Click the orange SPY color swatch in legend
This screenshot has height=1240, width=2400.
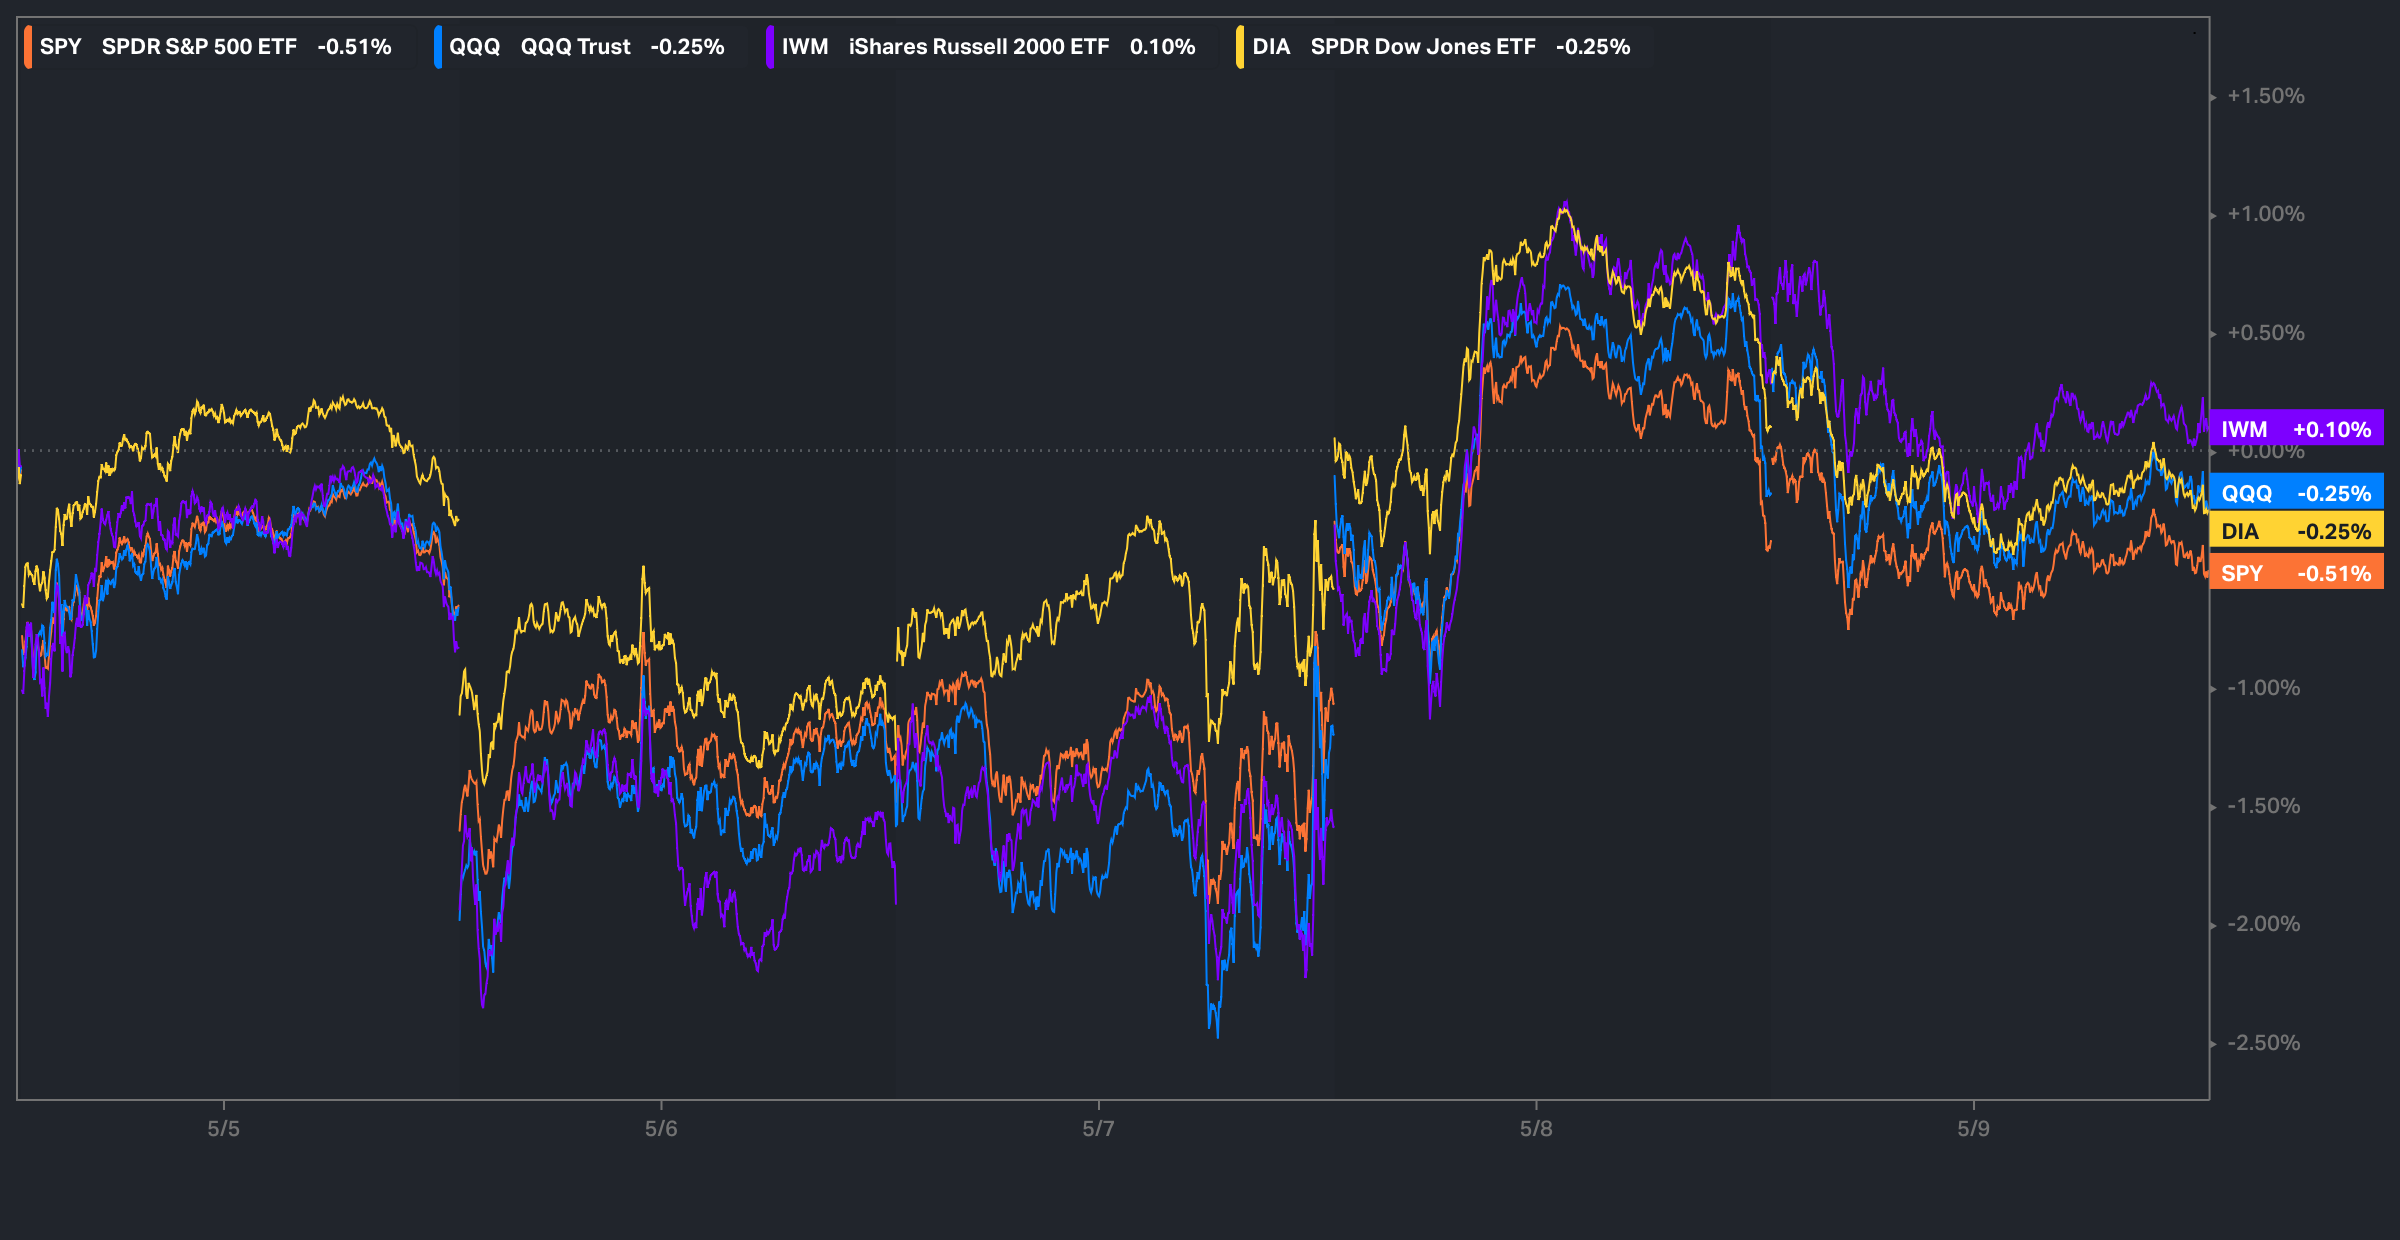point(29,47)
